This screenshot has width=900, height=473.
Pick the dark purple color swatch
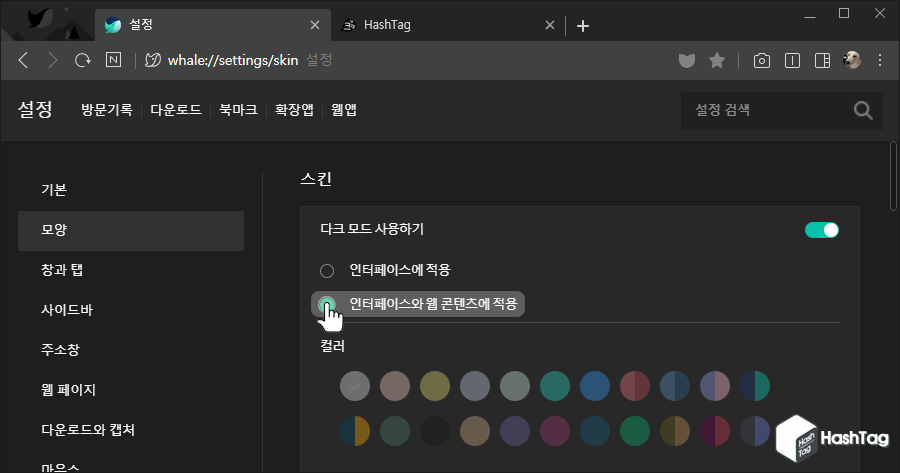coord(515,431)
